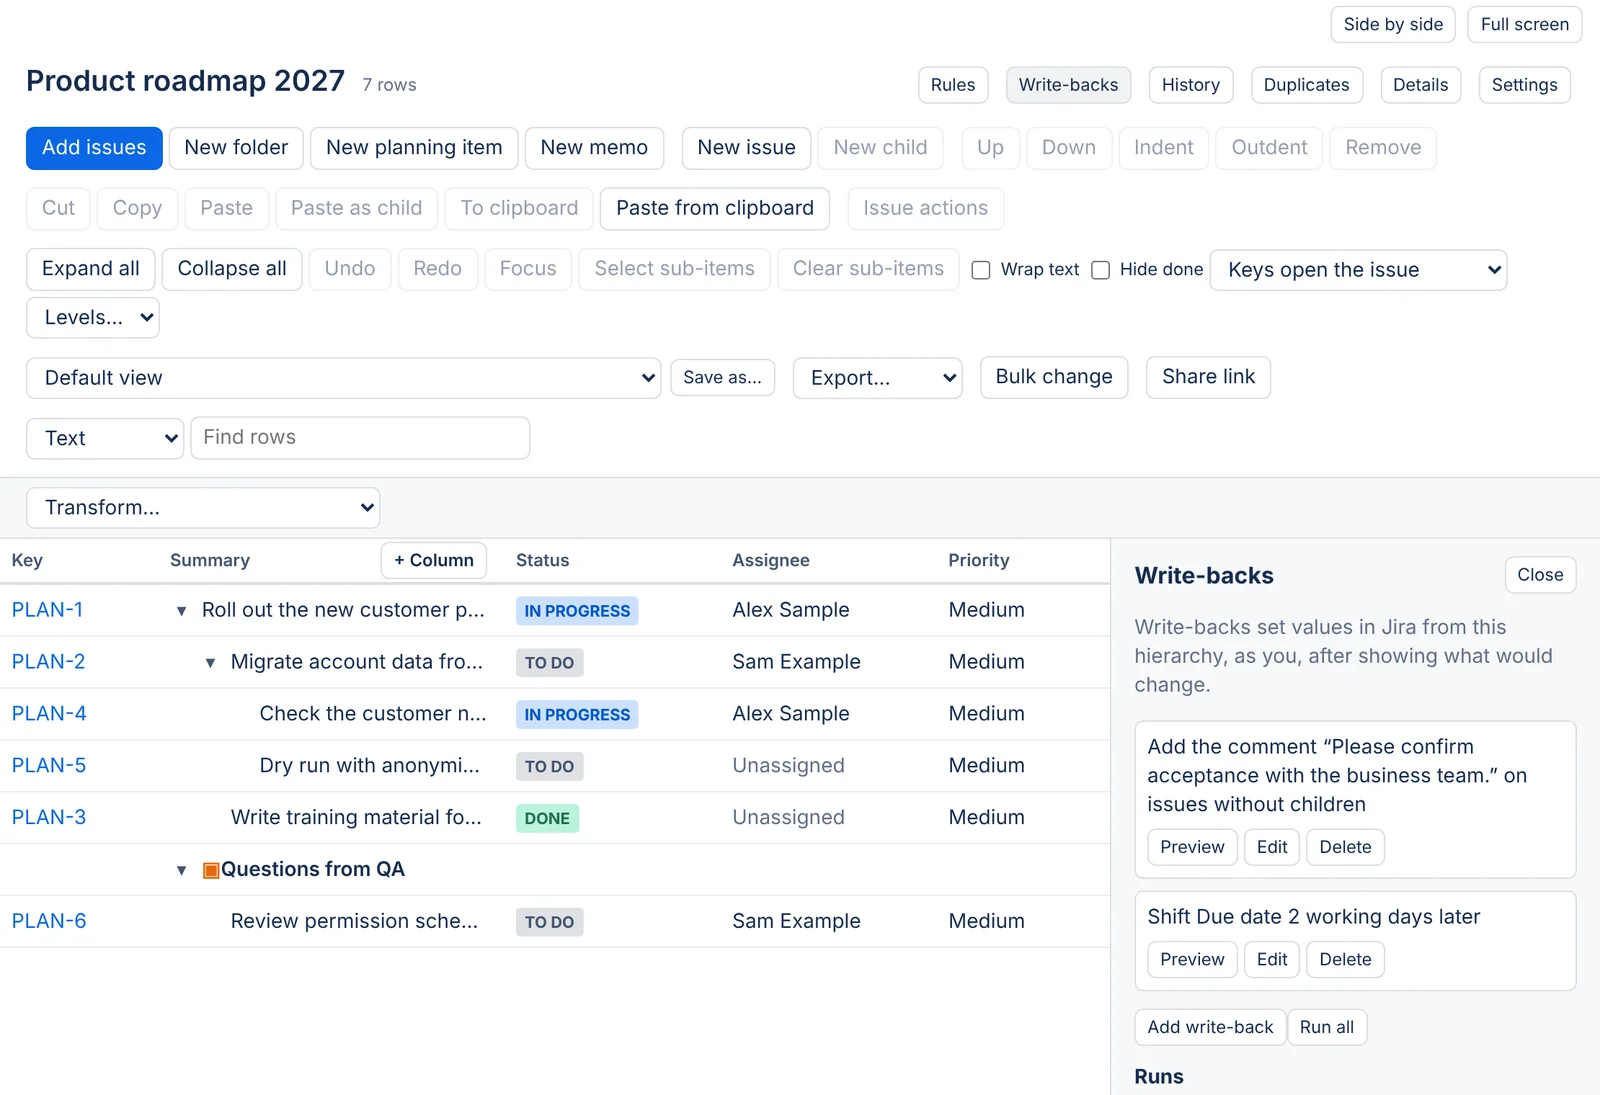This screenshot has width=1600, height=1095.
Task: Click the IN PROGRESS status of PLAN-1
Action: click(x=577, y=611)
